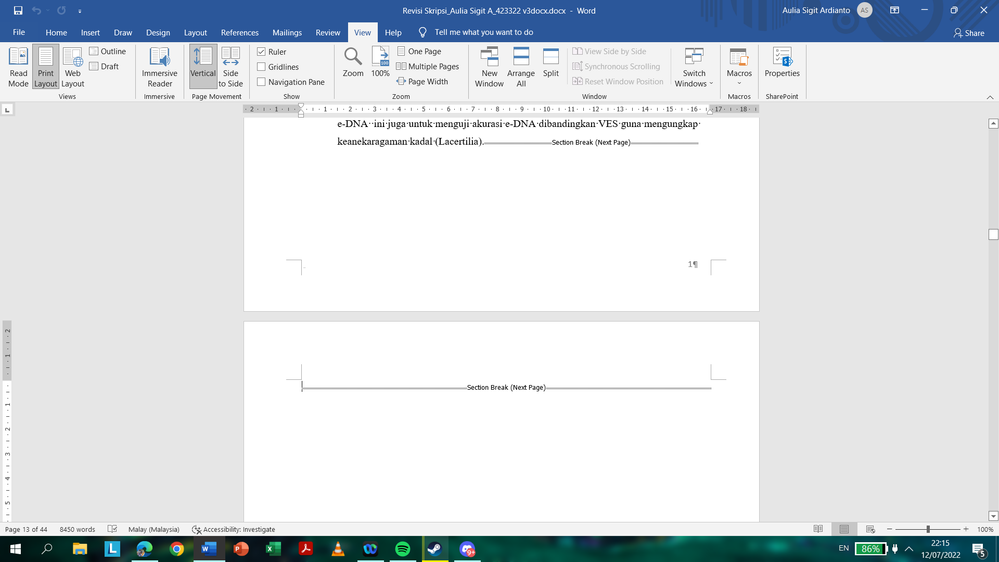Switch to the Home tab

56,32
